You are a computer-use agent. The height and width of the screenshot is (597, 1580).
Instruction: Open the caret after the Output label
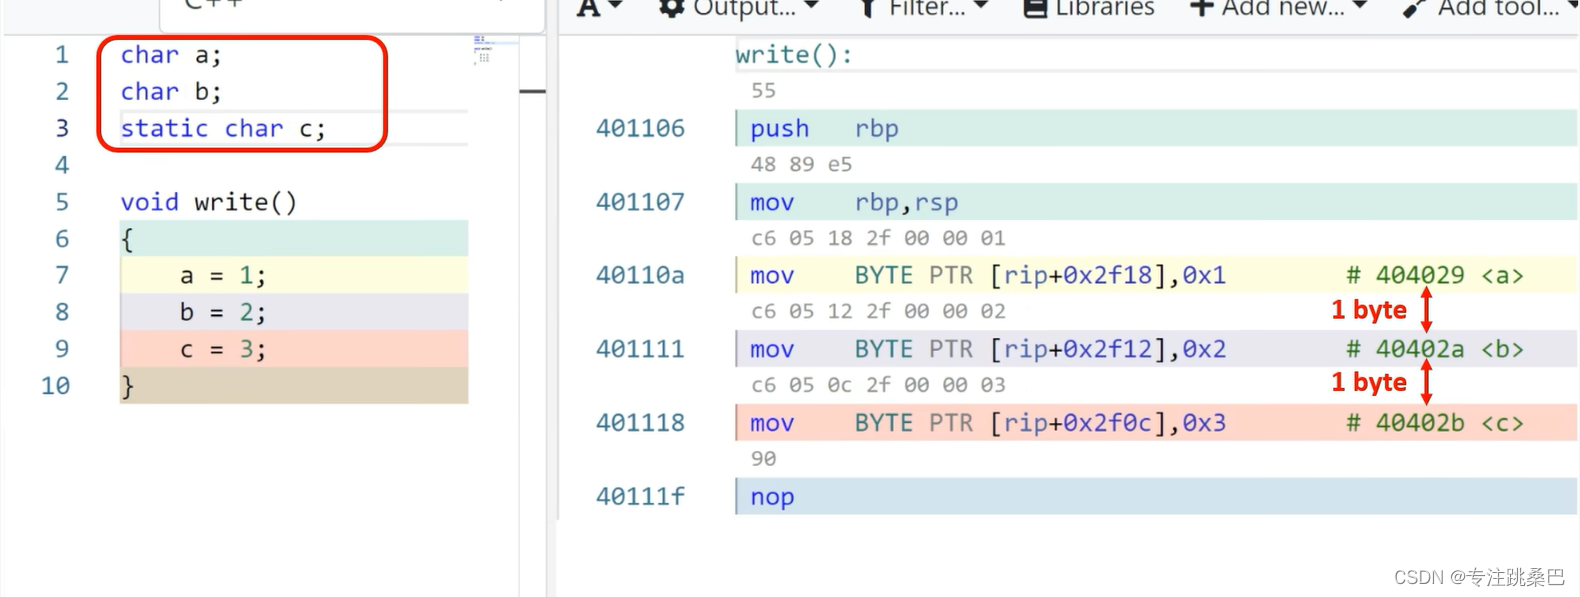(811, 7)
